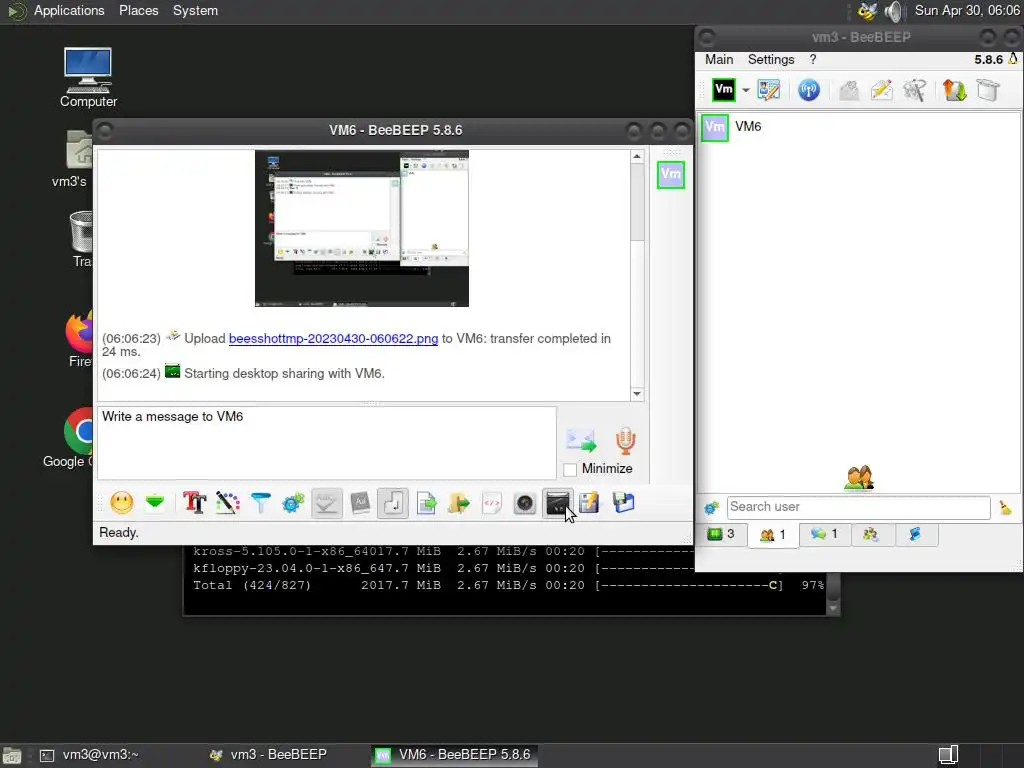1024x768 pixels.
Task: Switch to the green tab labeled 3
Action: pos(720,534)
